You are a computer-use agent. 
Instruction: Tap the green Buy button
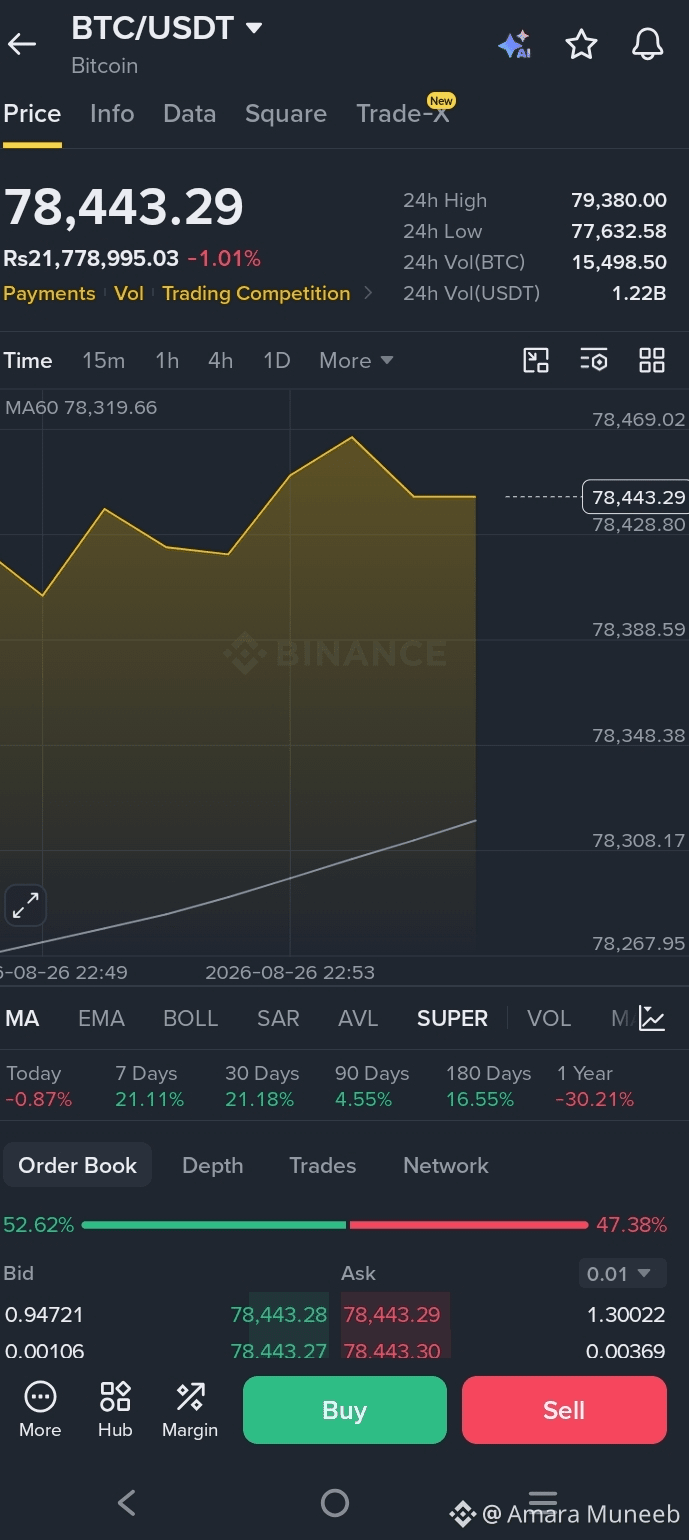click(345, 1410)
